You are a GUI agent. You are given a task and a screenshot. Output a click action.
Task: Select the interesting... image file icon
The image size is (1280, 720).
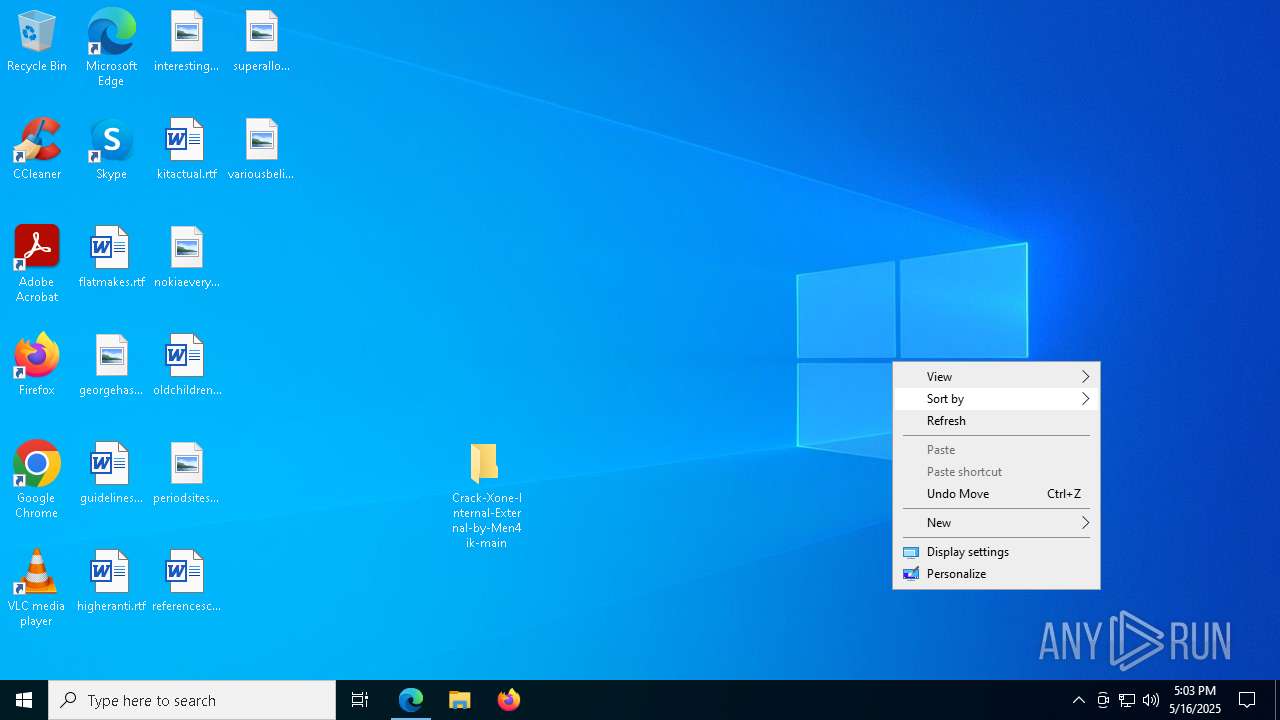[186, 42]
